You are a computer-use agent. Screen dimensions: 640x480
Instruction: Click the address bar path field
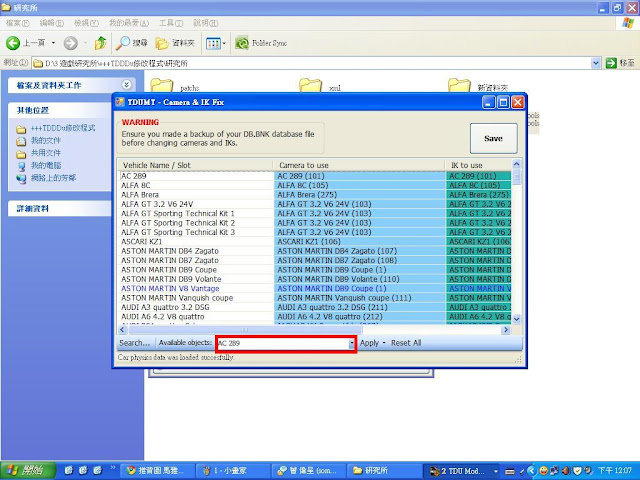click(x=311, y=63)
